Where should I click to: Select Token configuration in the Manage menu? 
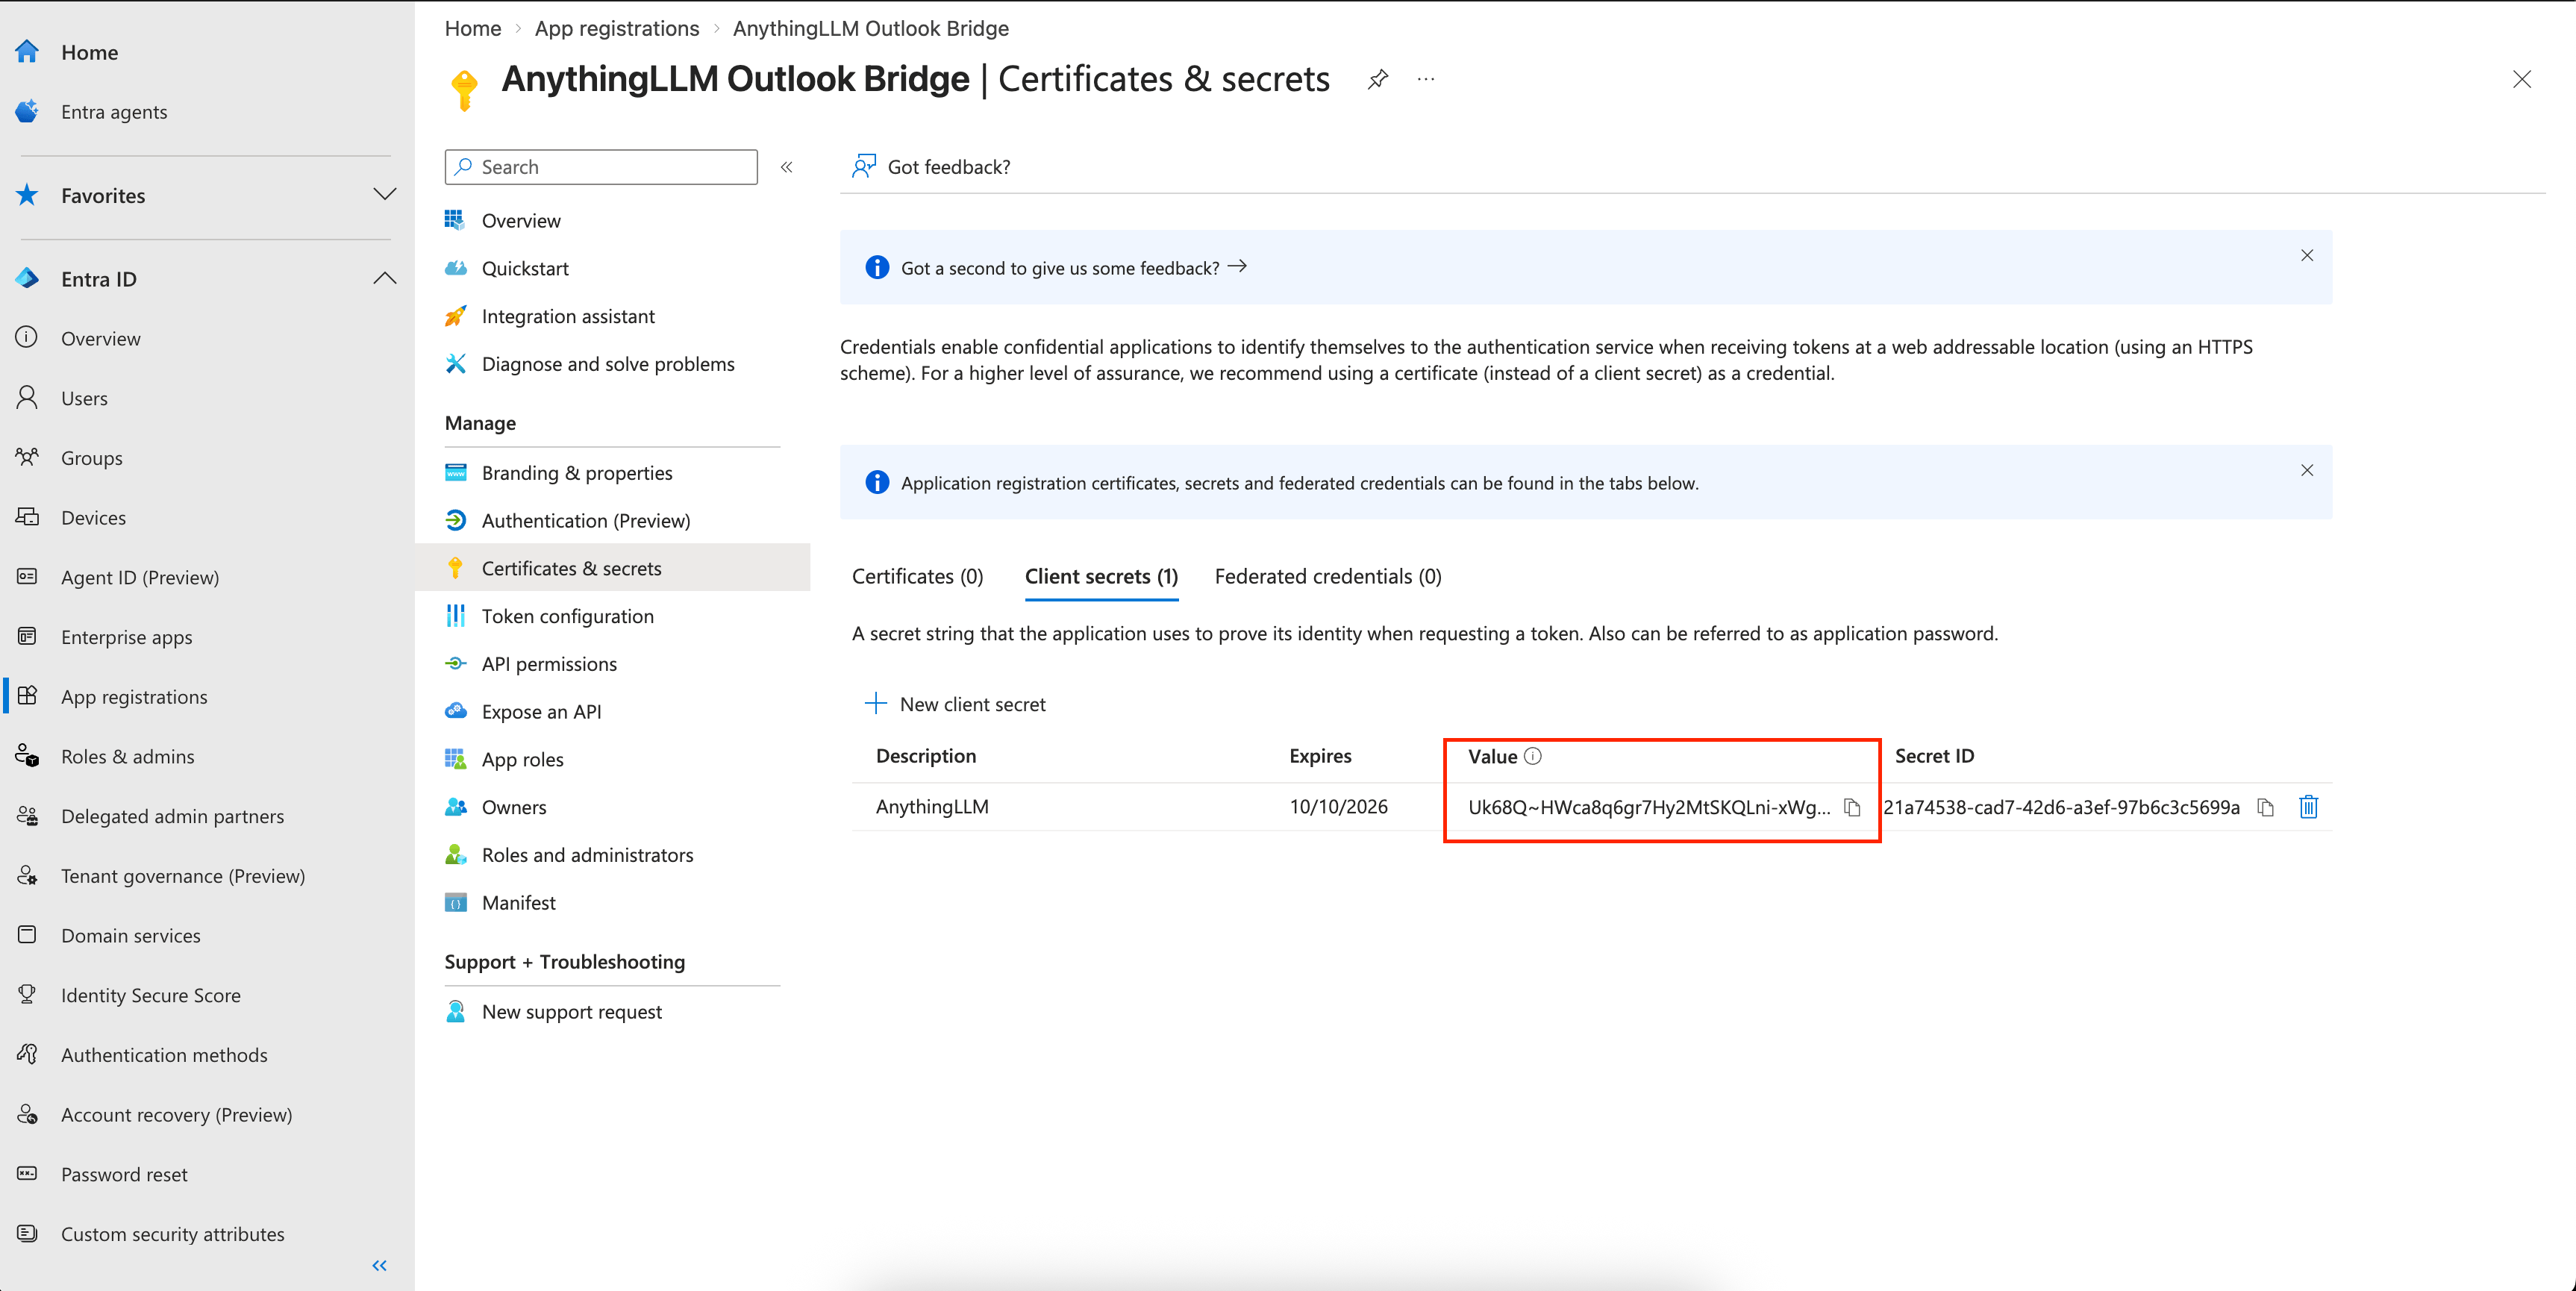[567, 615]
